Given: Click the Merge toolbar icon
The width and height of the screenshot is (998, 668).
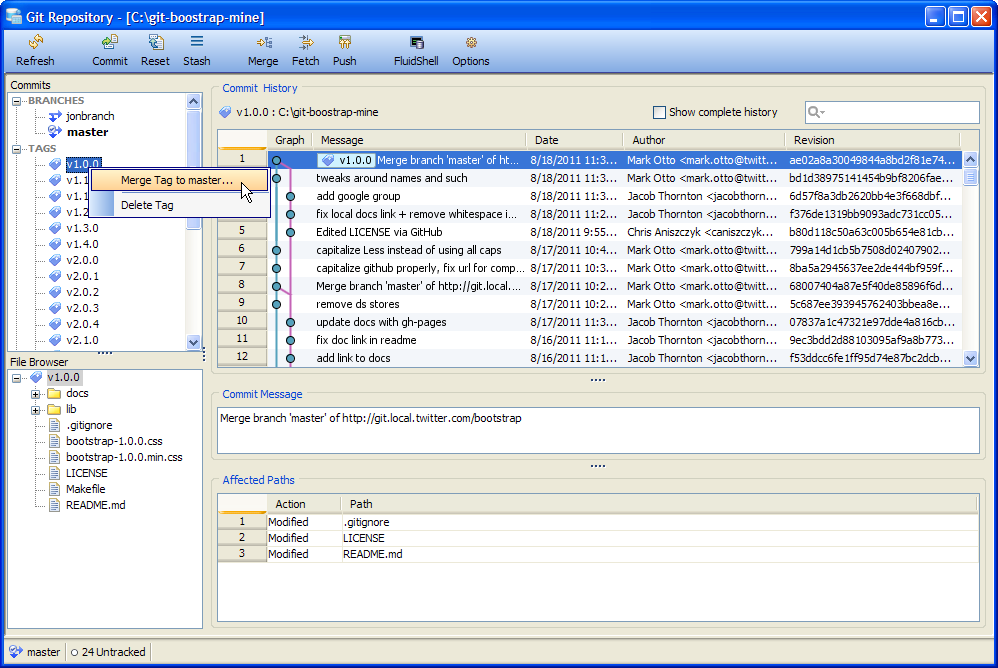Looking at the screenshot, I should click(264, 43).
